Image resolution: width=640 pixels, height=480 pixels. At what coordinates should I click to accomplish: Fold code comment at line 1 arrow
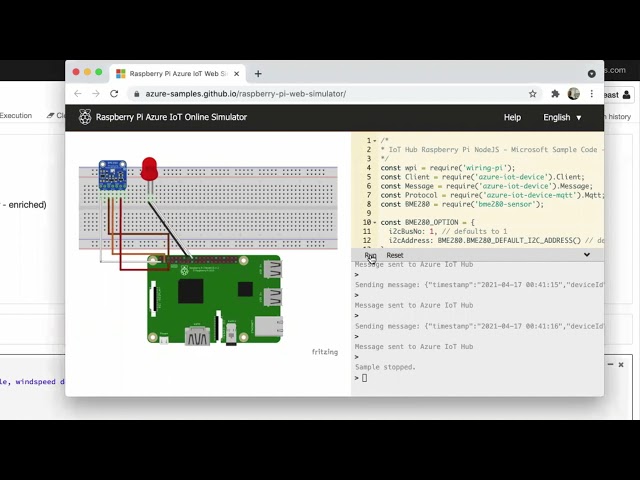pyautogui.click(x=374, y=141)
